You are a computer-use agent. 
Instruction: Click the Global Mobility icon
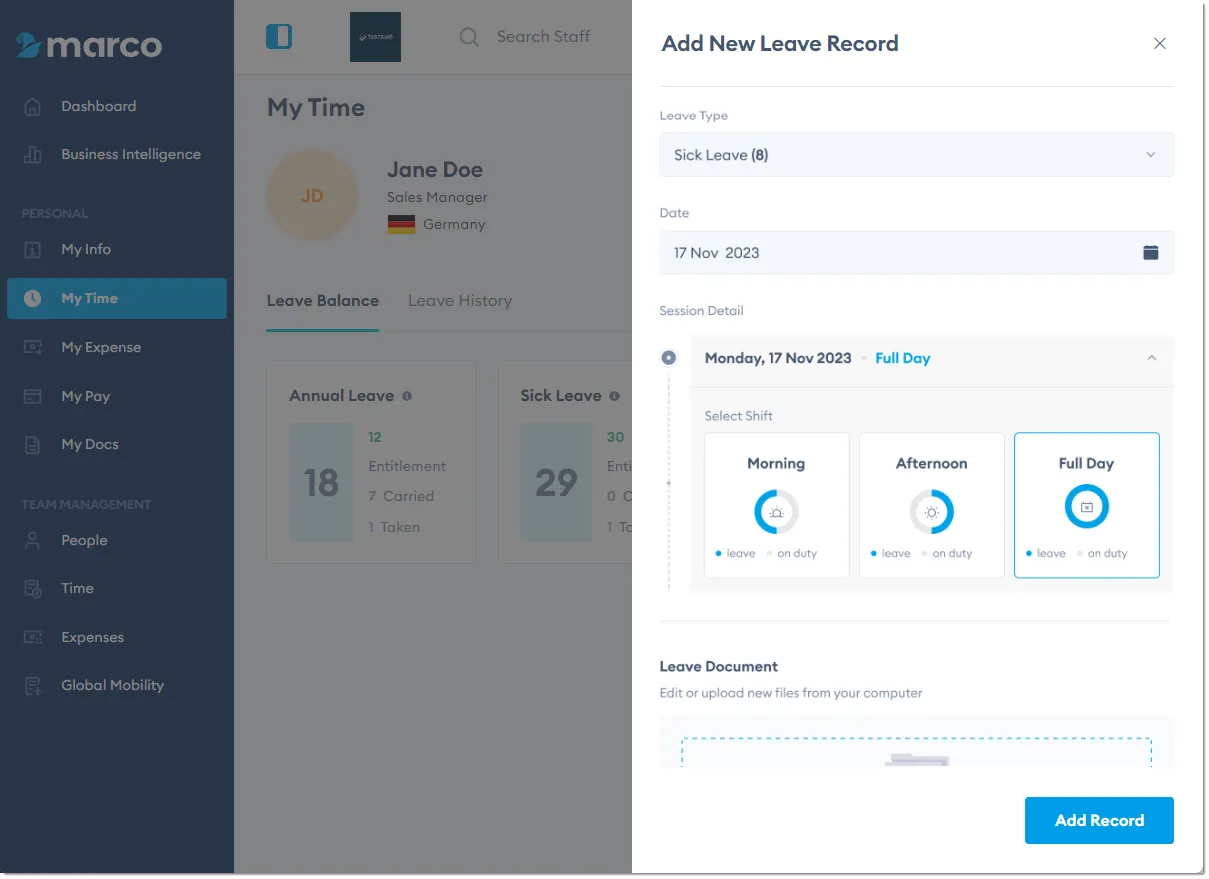[x=33, y=685]
